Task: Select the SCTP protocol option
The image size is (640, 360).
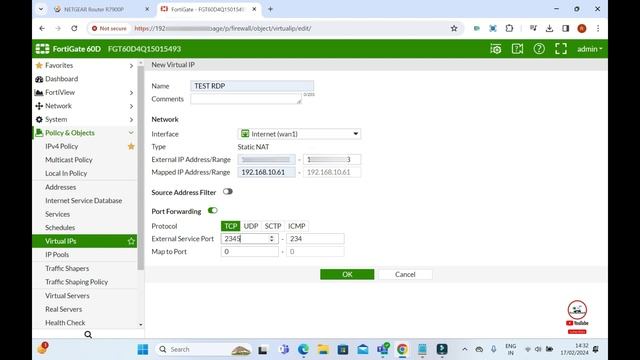Action: coord(273,226)
